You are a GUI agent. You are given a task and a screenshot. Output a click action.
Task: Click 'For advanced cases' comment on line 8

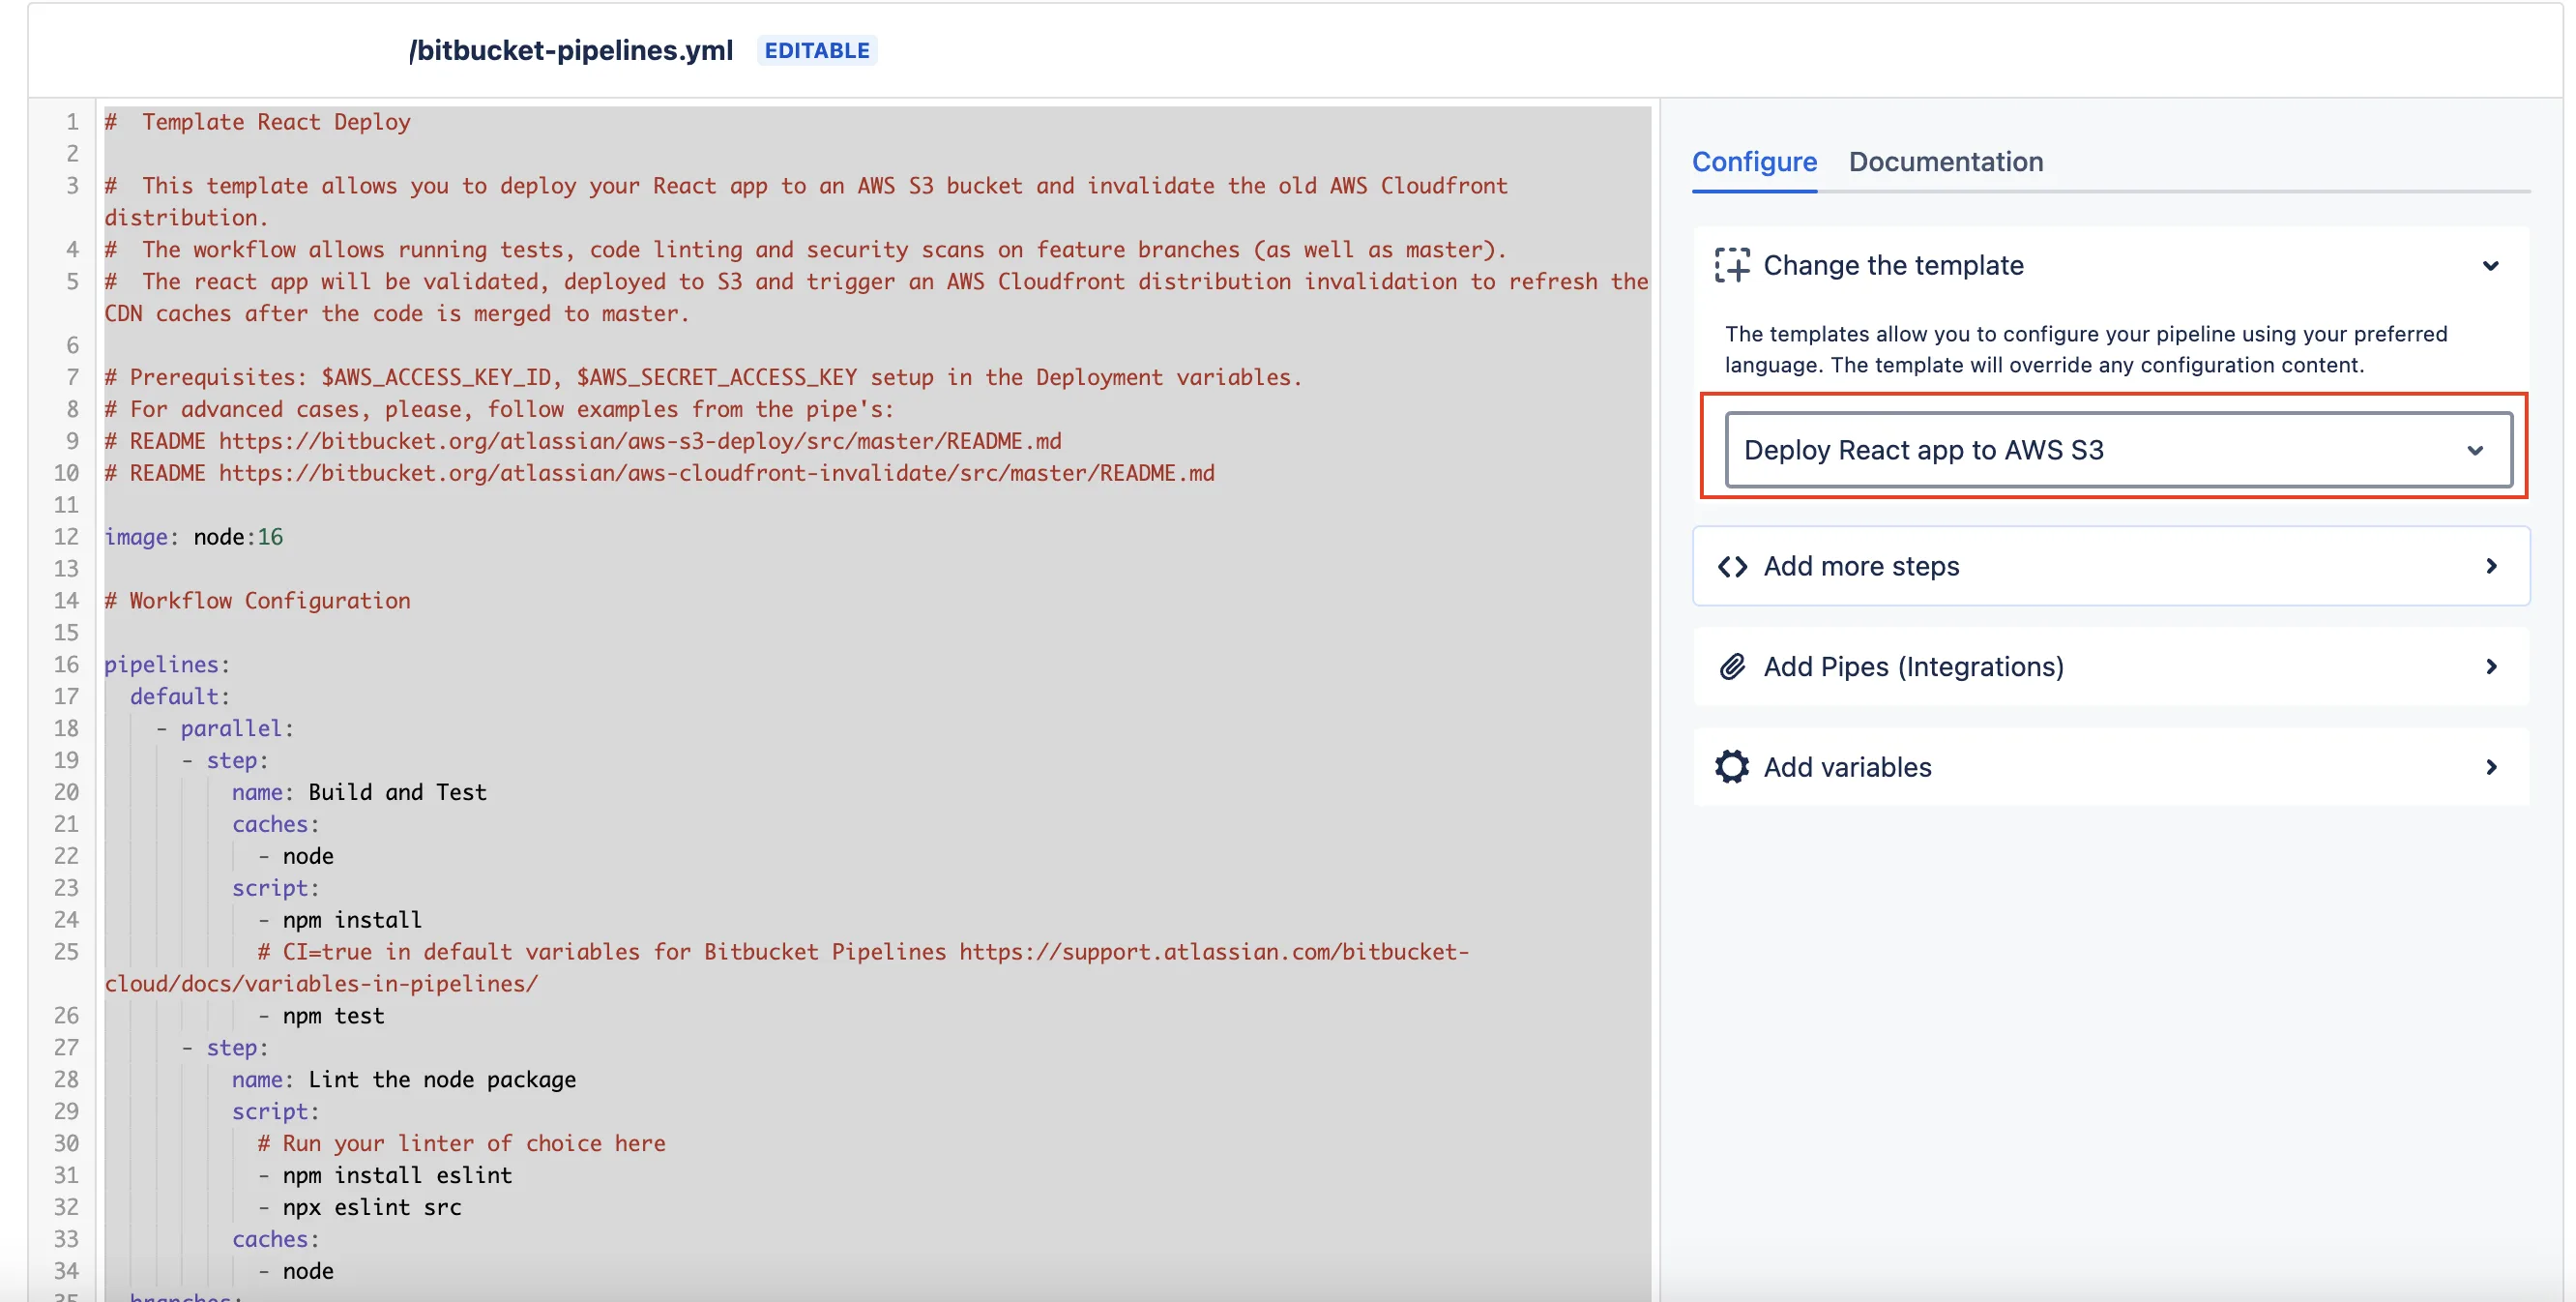point(499,409)
